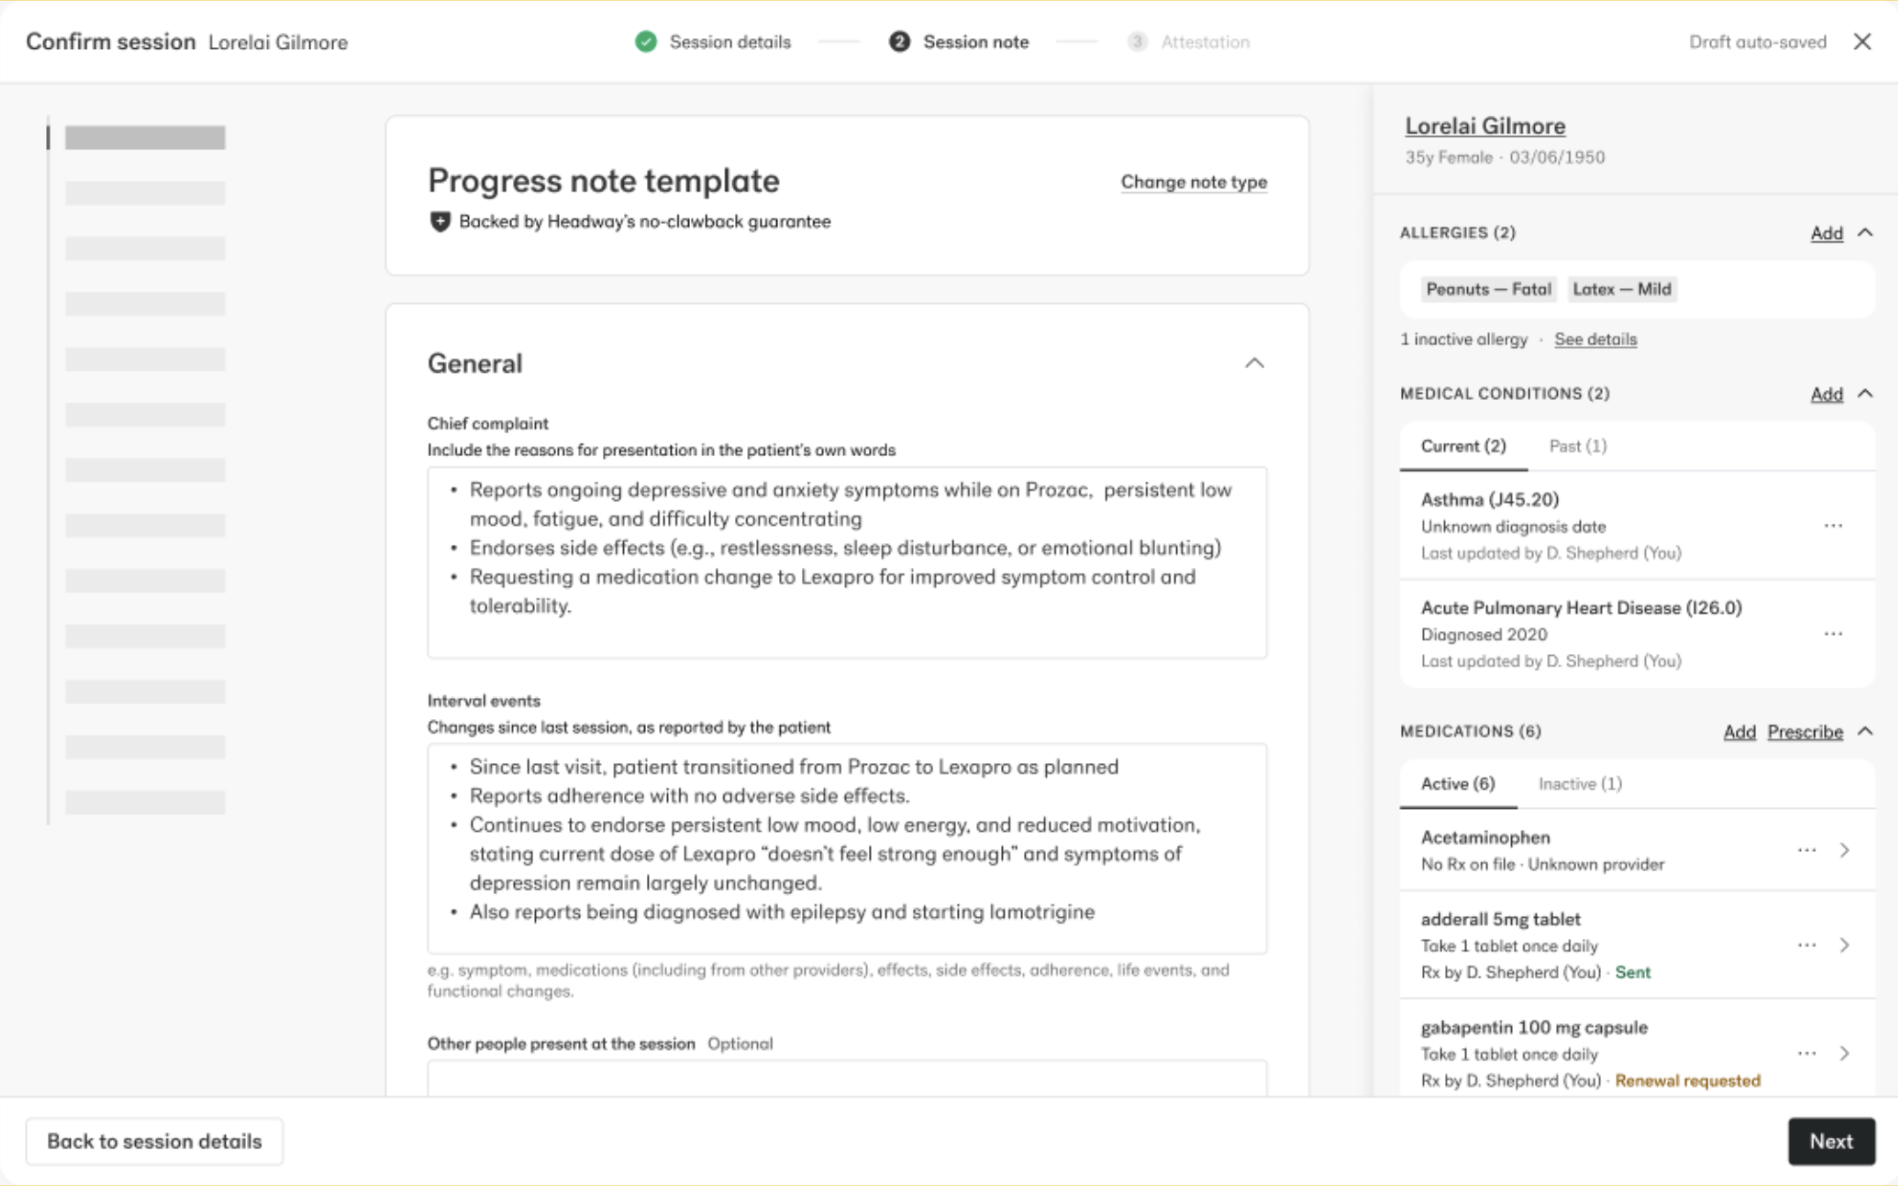Screen dimensions: 1898x1186
Task: Click the Next button
Action: pos(1831,1141)
